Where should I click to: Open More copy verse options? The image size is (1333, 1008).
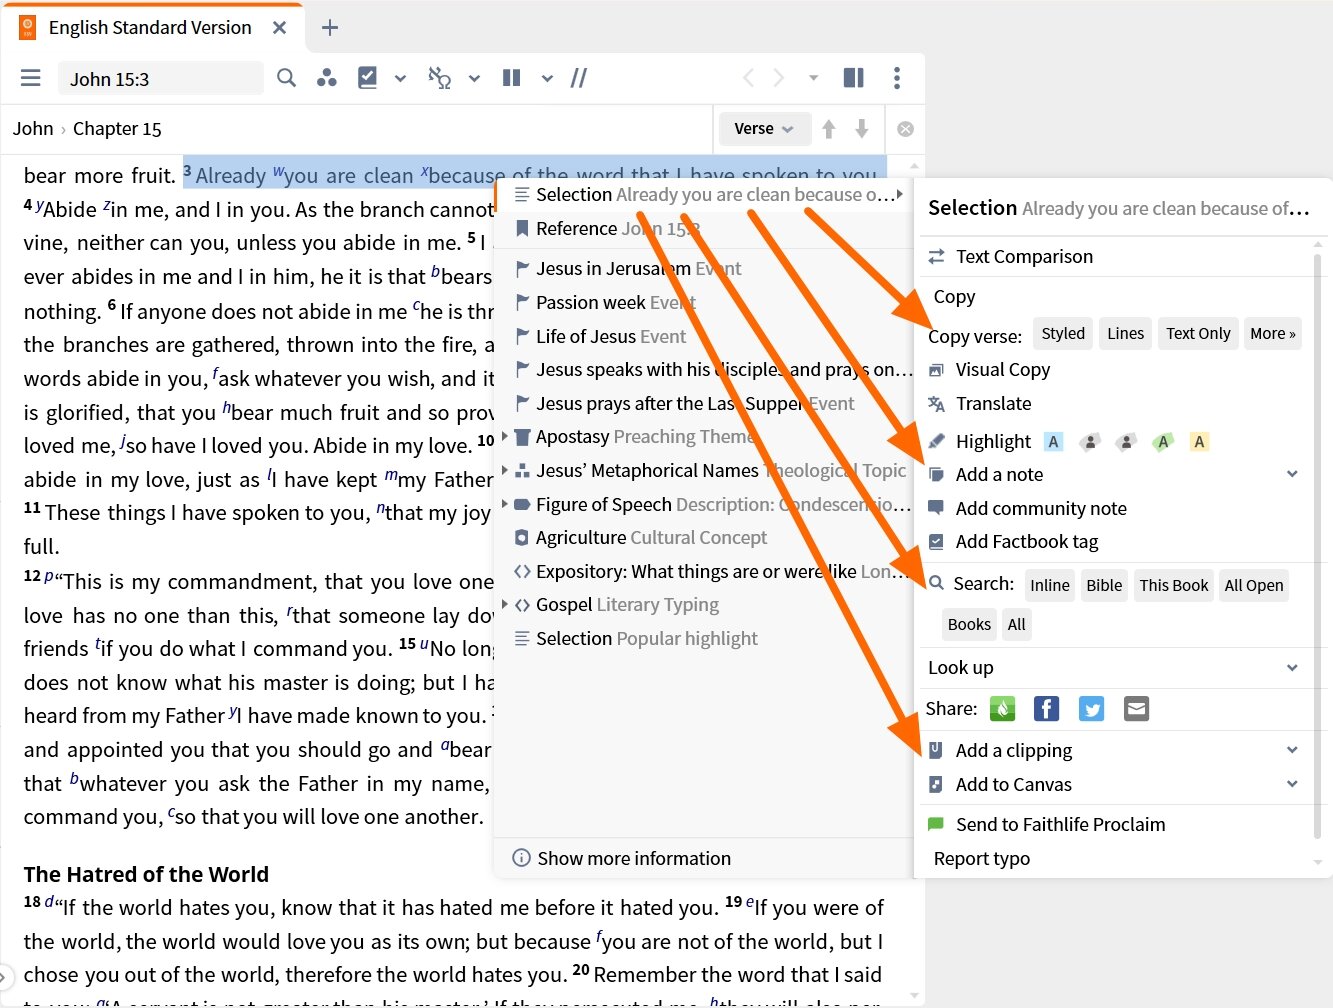pyautogui.click(x=1273, y=334)
